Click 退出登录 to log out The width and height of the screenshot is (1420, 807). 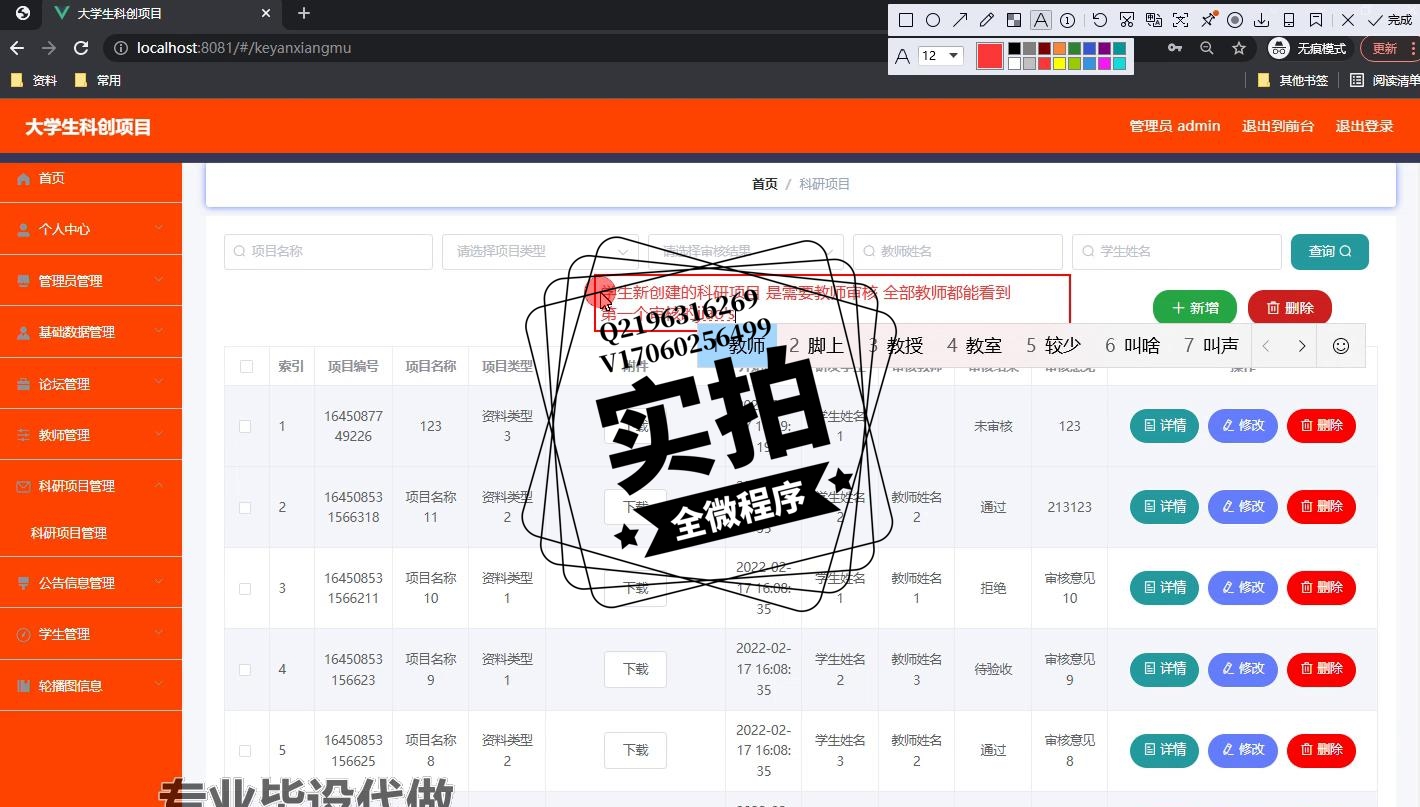pyautogui.click(x=1364, y=126)
